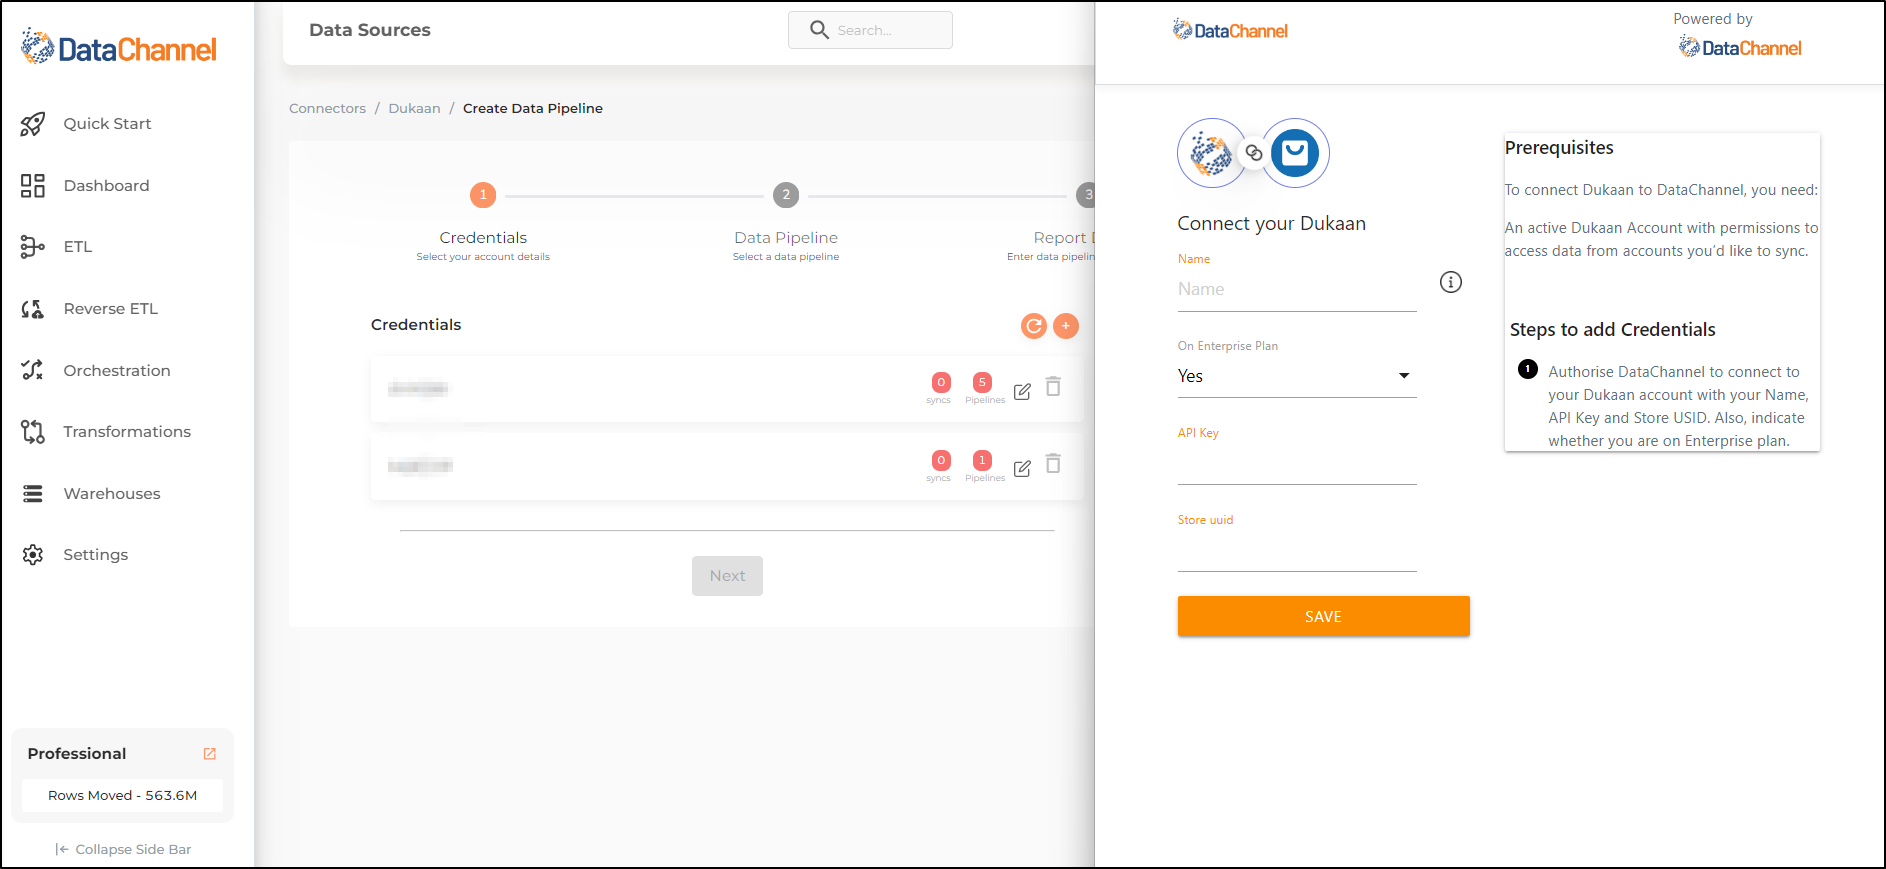Click the Powered by DataChannel logo
Image resolution: width=1886 pixels, height=869 pixels.
1740,48
